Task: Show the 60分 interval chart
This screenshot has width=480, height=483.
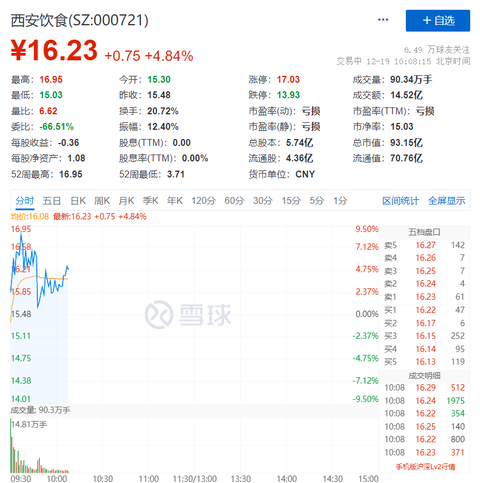Action: tap(234, 201)
